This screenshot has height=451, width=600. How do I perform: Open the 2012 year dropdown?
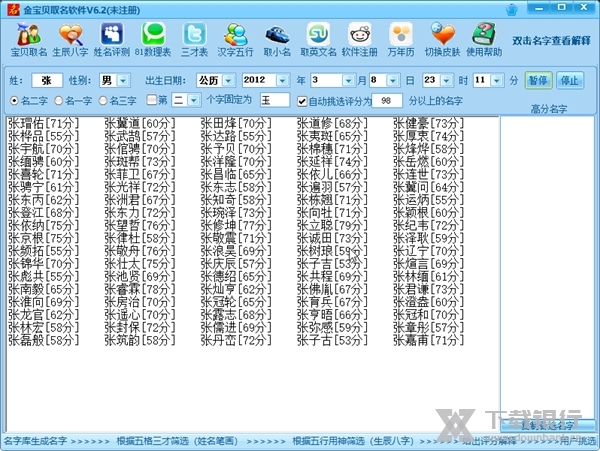282,80
